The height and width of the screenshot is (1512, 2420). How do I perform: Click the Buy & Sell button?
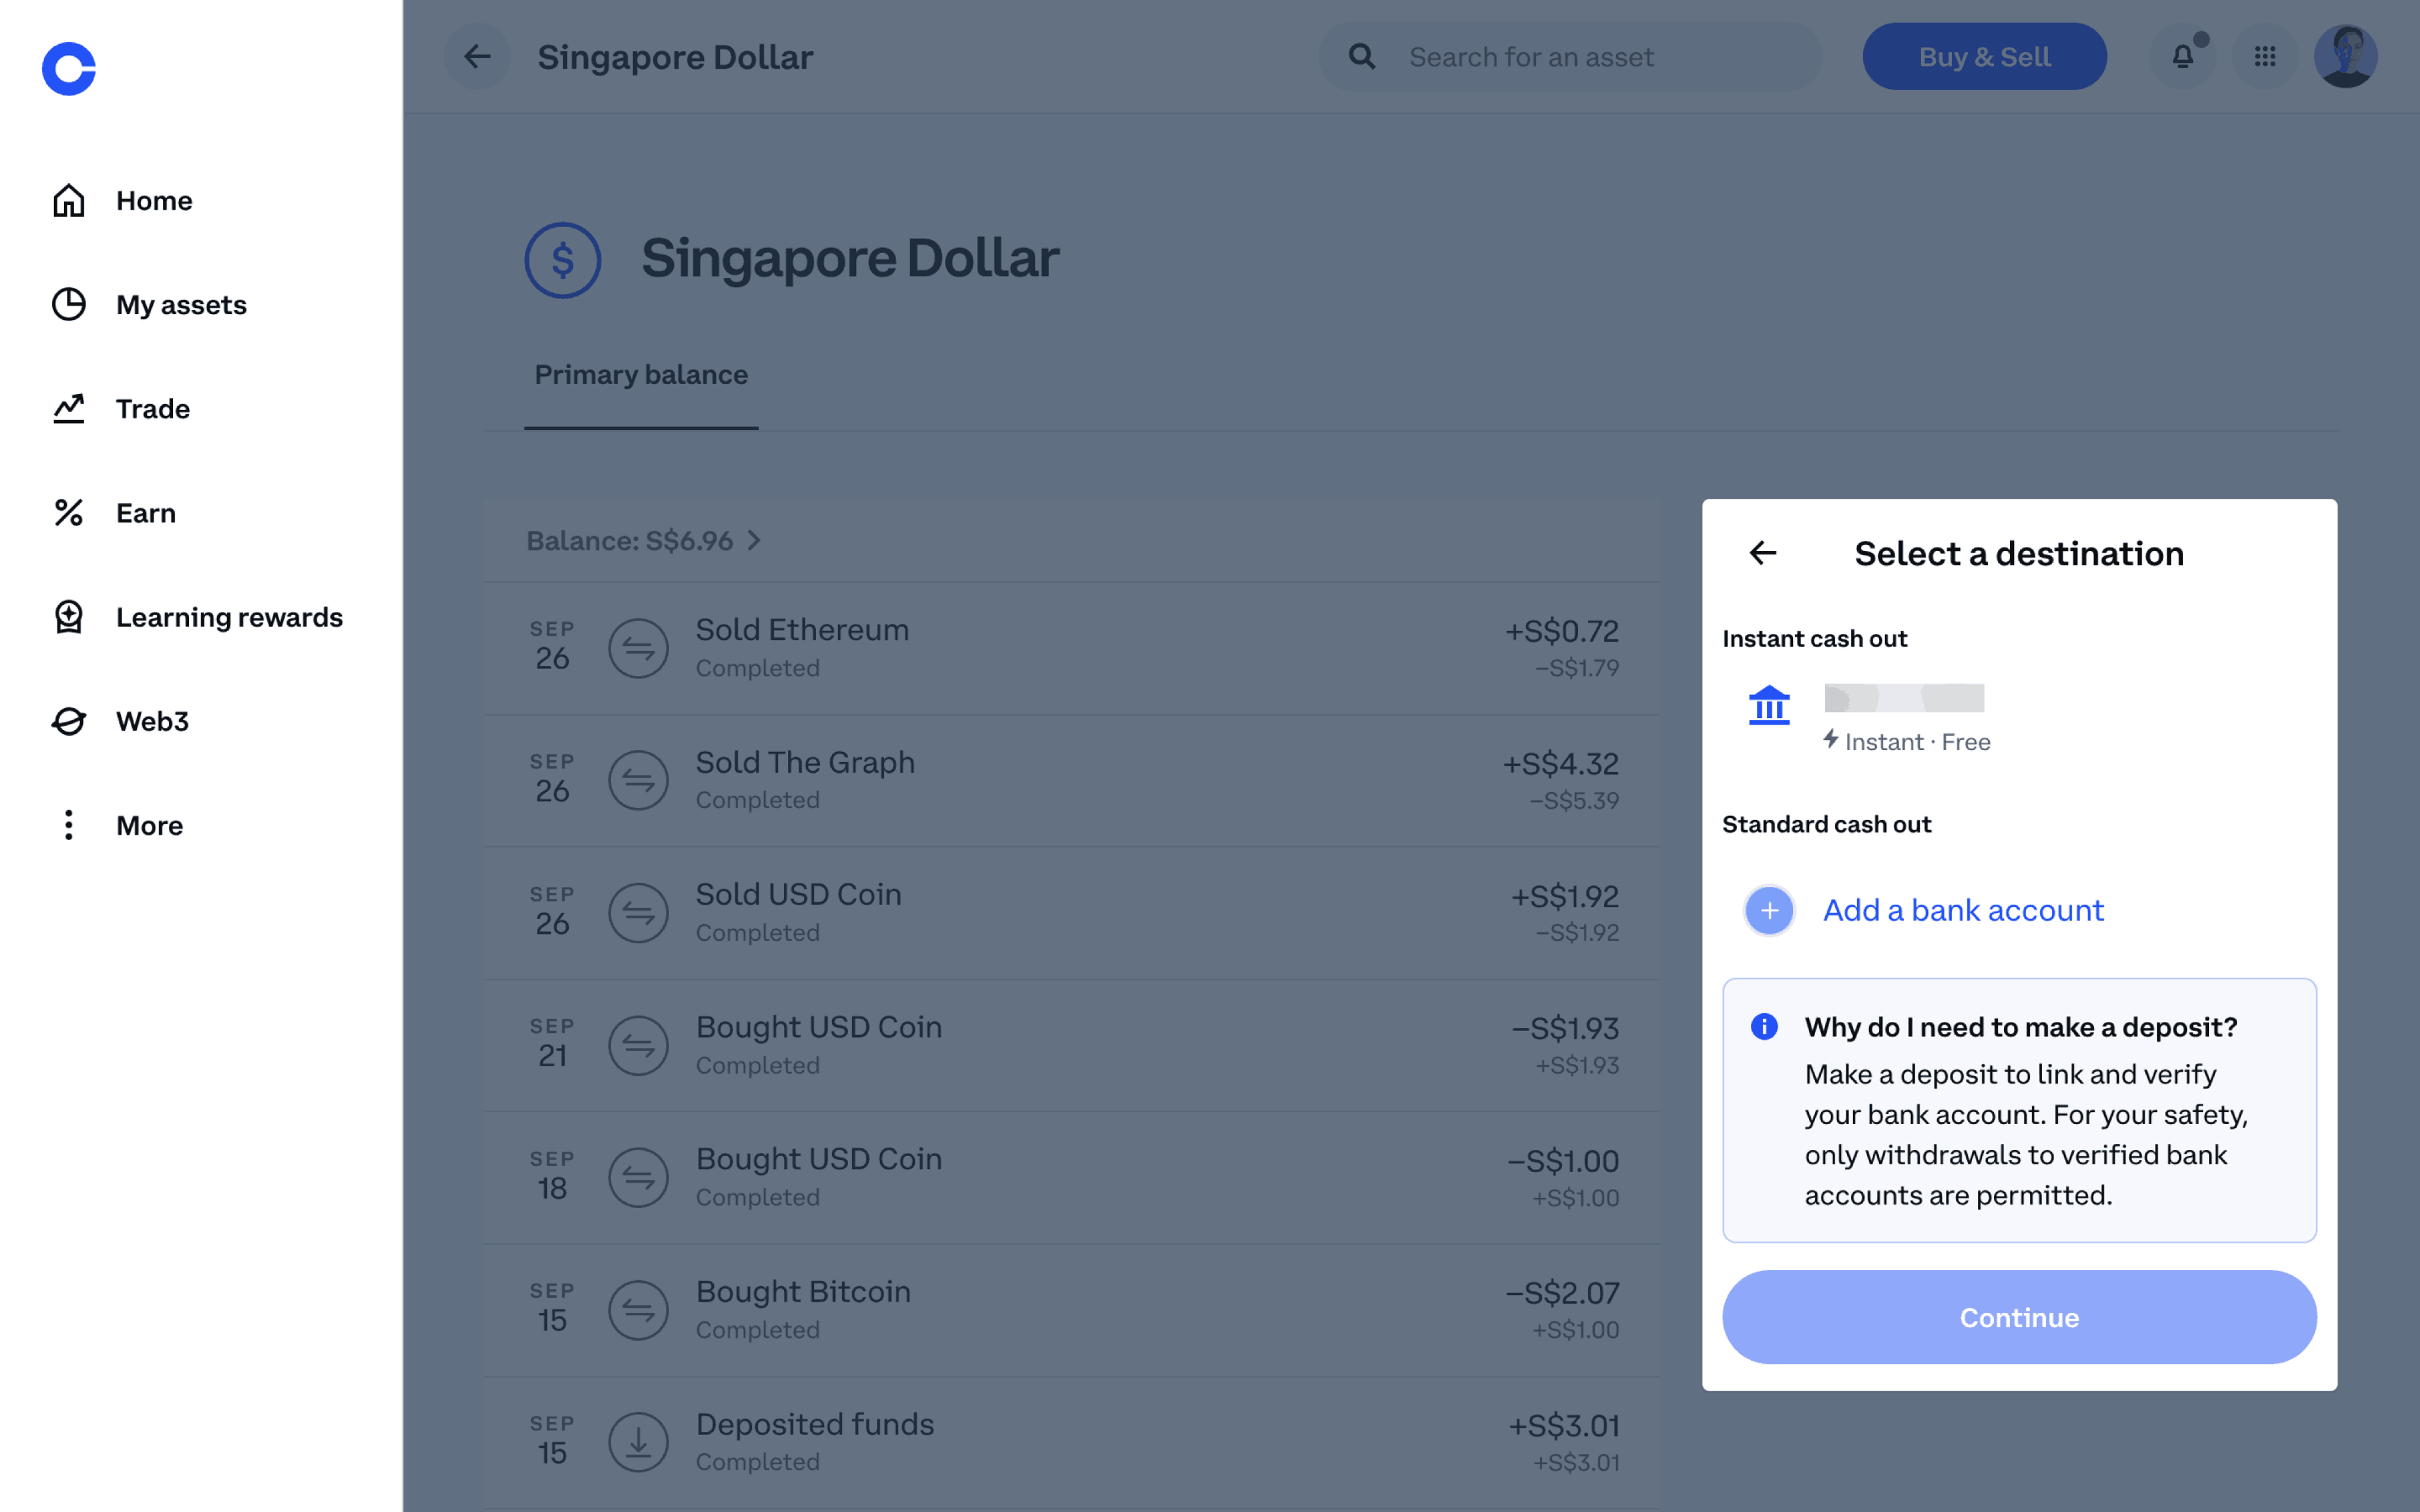point(1984,57)
